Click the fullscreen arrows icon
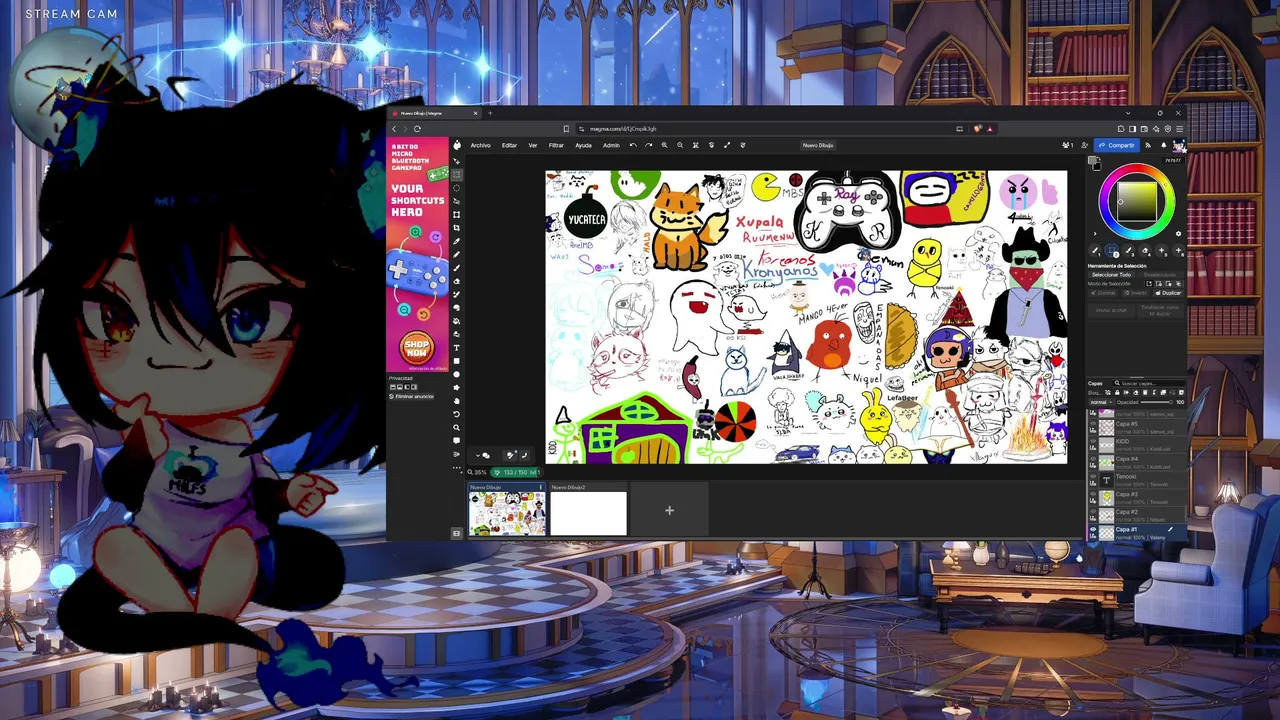The width and height of the screenshot is (1280, 720). 727,145
